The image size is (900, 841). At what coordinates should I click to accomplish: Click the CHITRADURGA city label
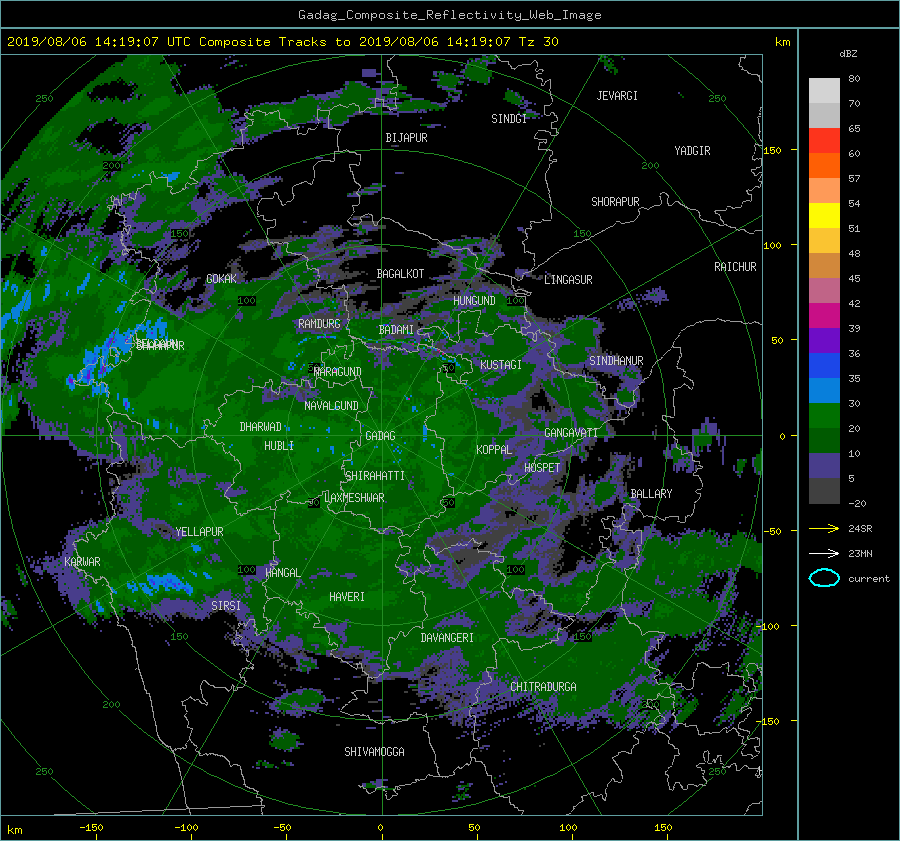543,687
